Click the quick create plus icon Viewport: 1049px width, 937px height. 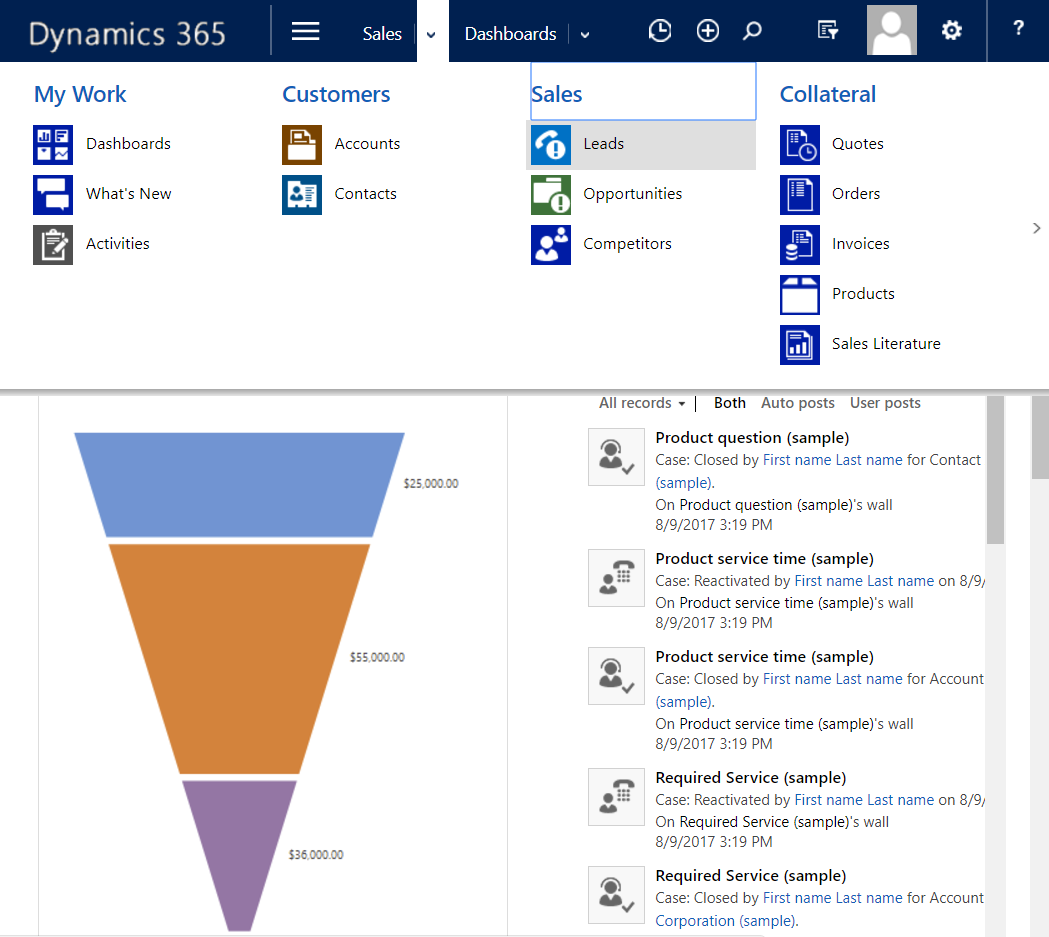click(707, 31)
